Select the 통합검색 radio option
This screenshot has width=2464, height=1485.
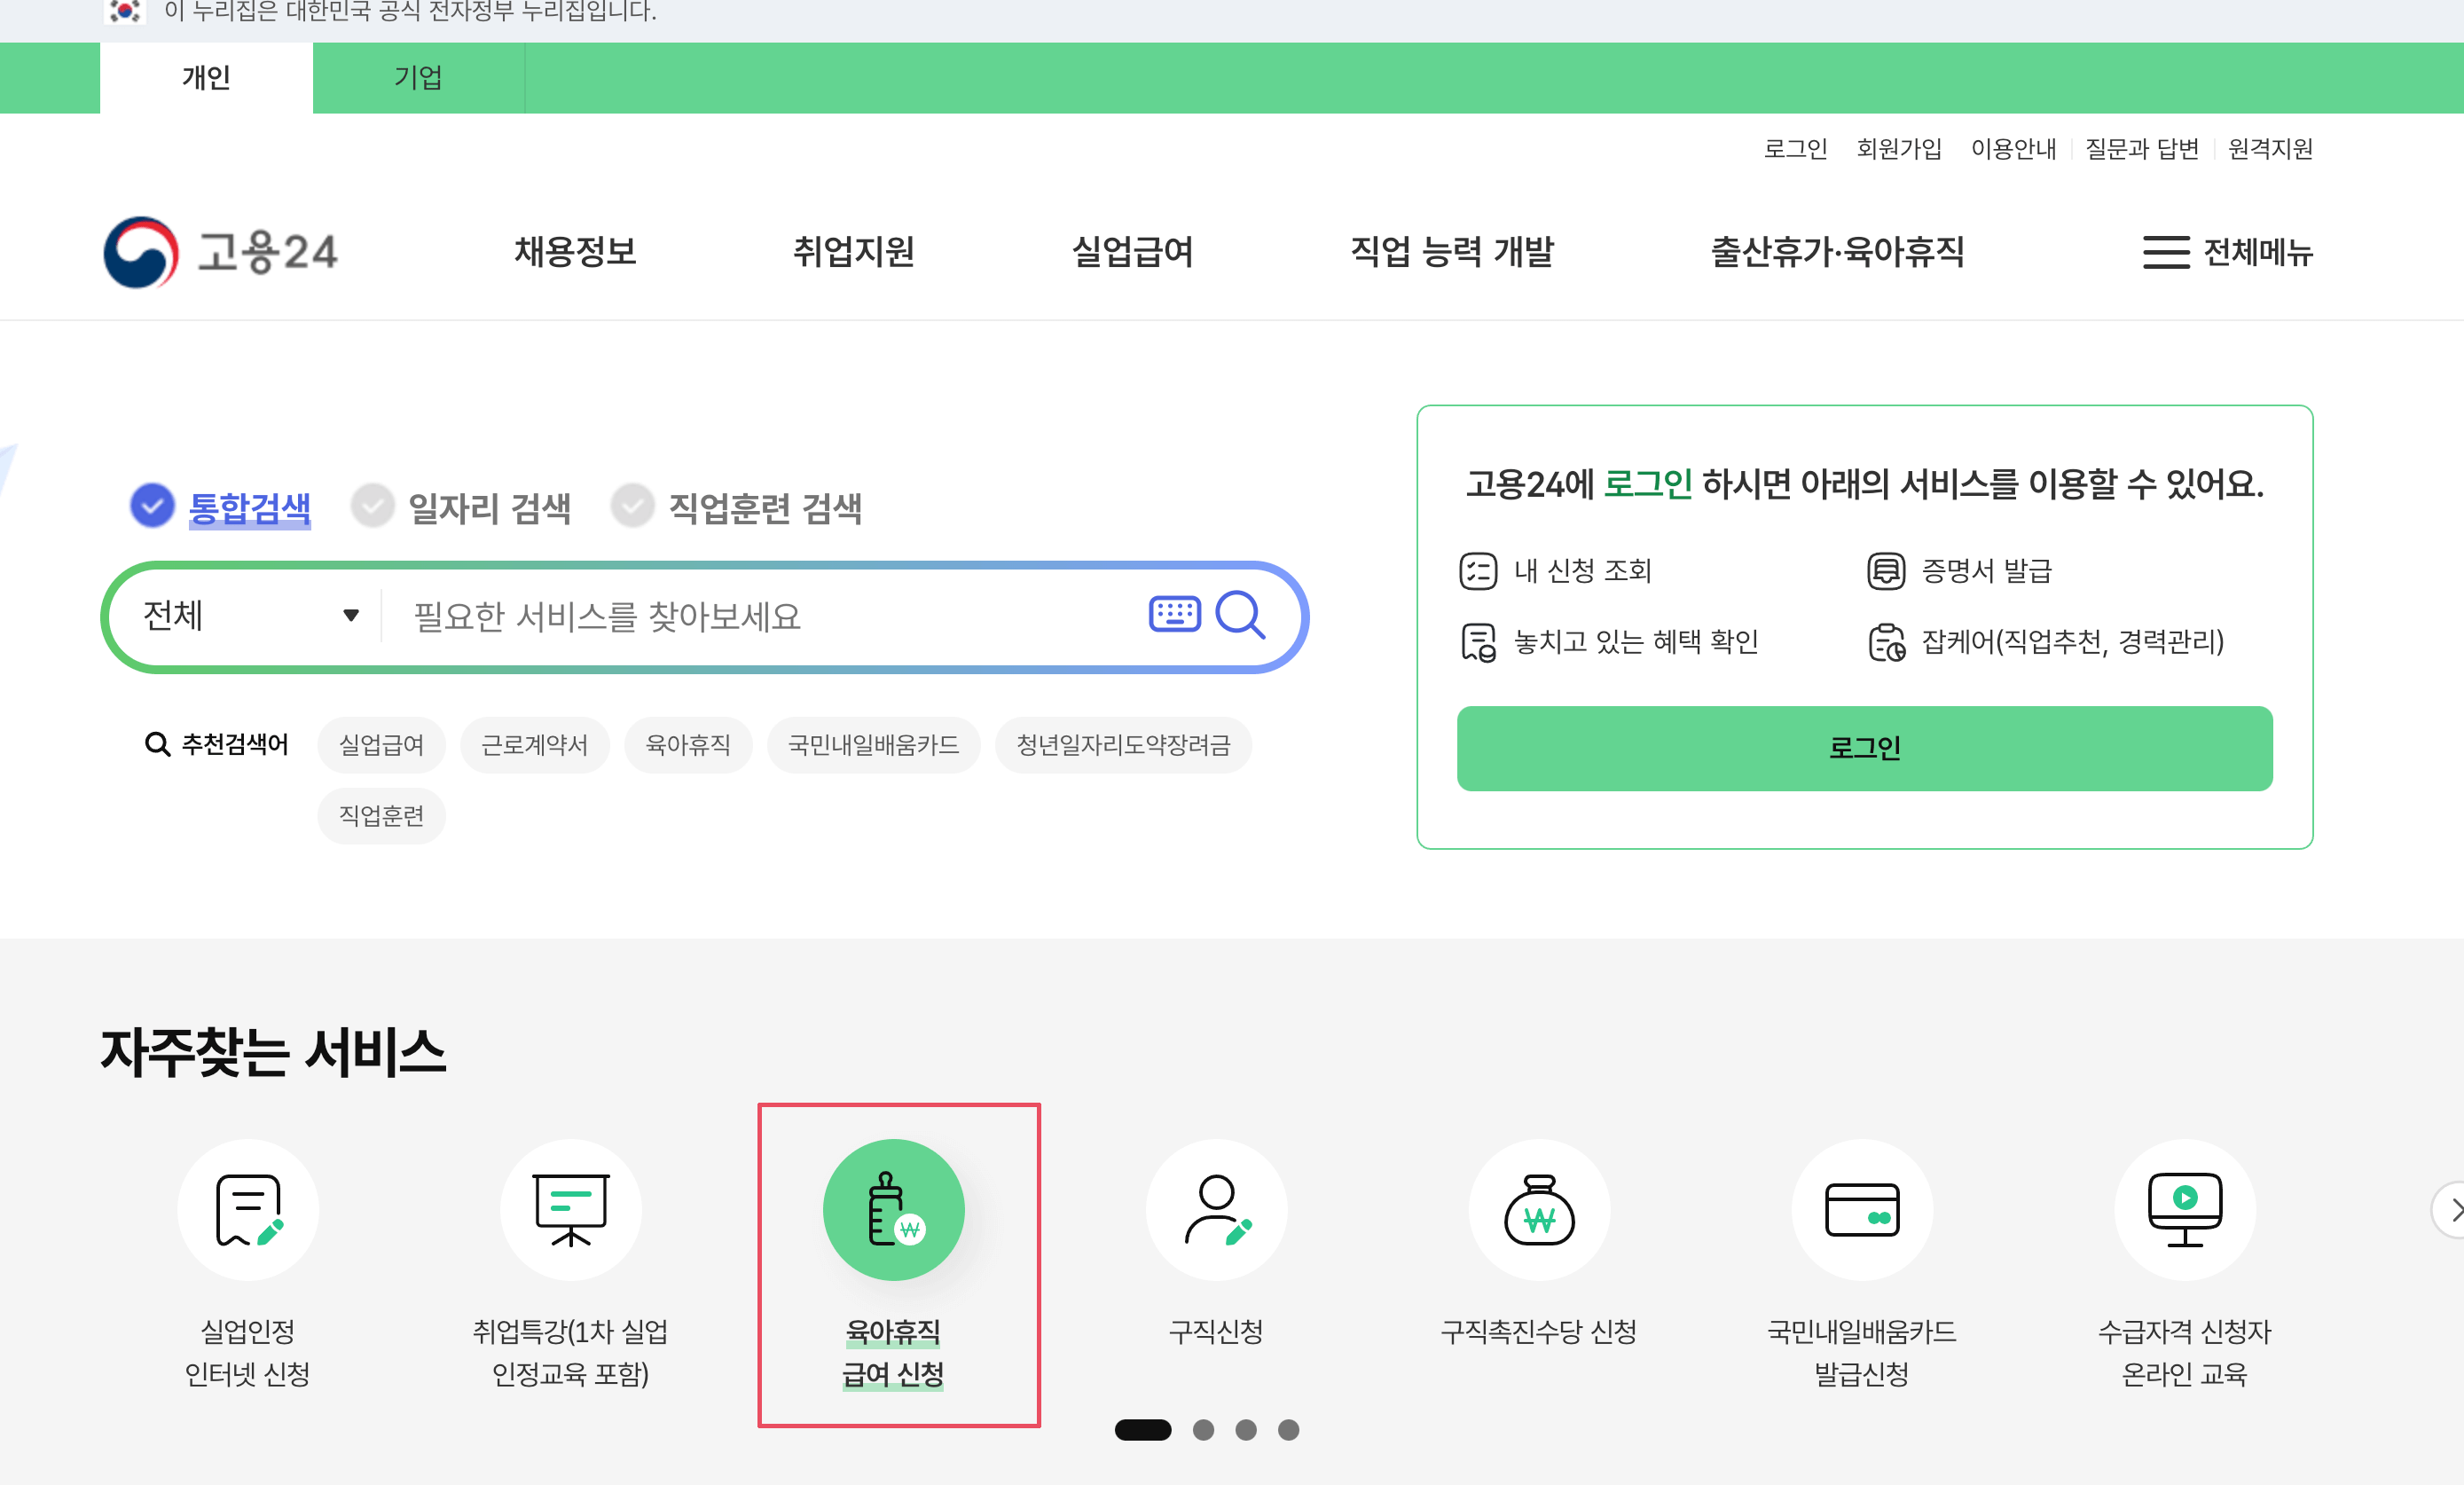pos(152,506)
